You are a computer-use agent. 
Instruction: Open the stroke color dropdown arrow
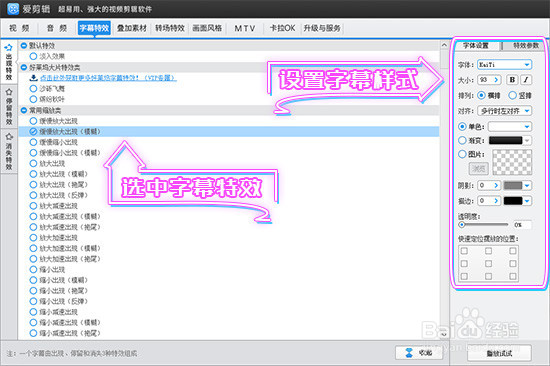point(527,201)
